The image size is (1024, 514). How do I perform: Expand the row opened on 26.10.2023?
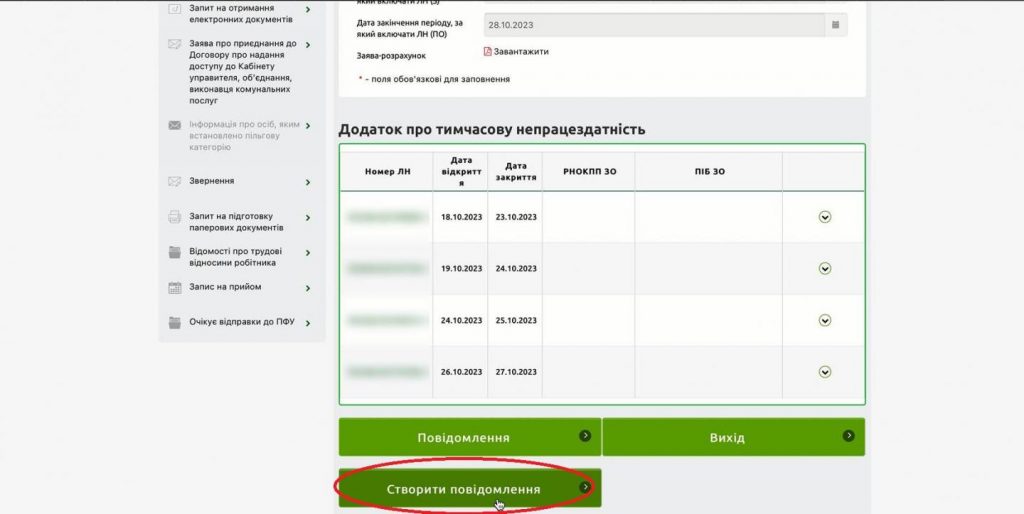[825, 372]
